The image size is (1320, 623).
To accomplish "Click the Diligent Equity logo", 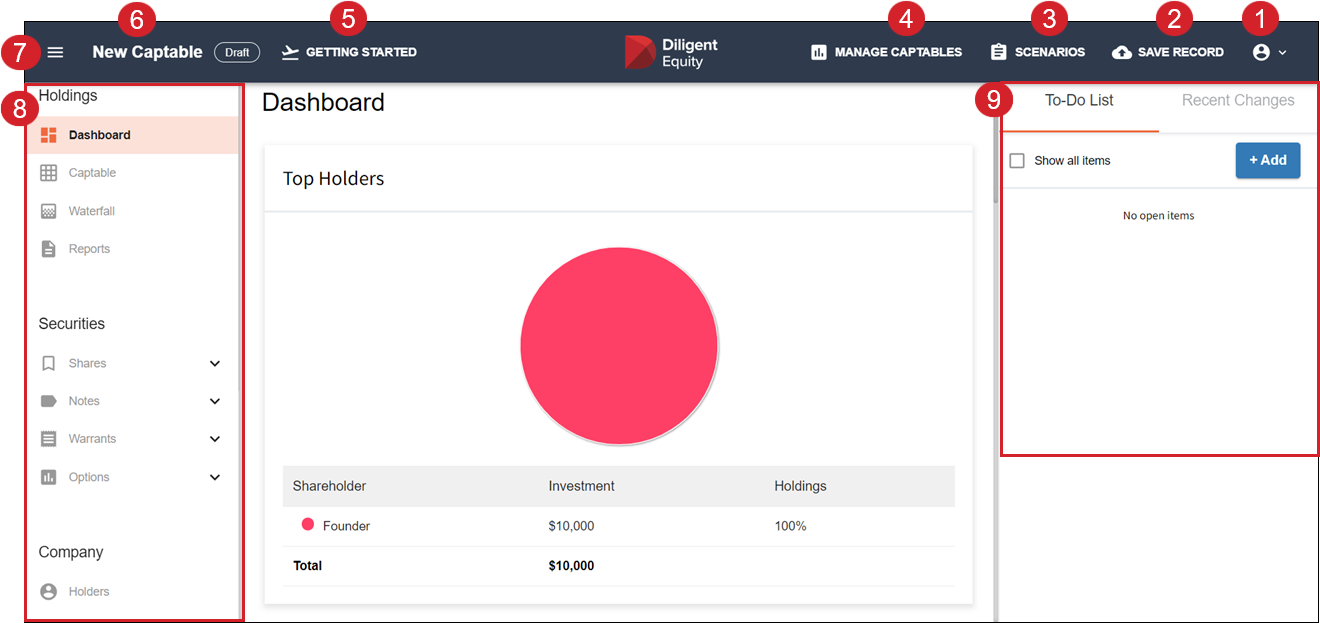I will pos(670,53).
